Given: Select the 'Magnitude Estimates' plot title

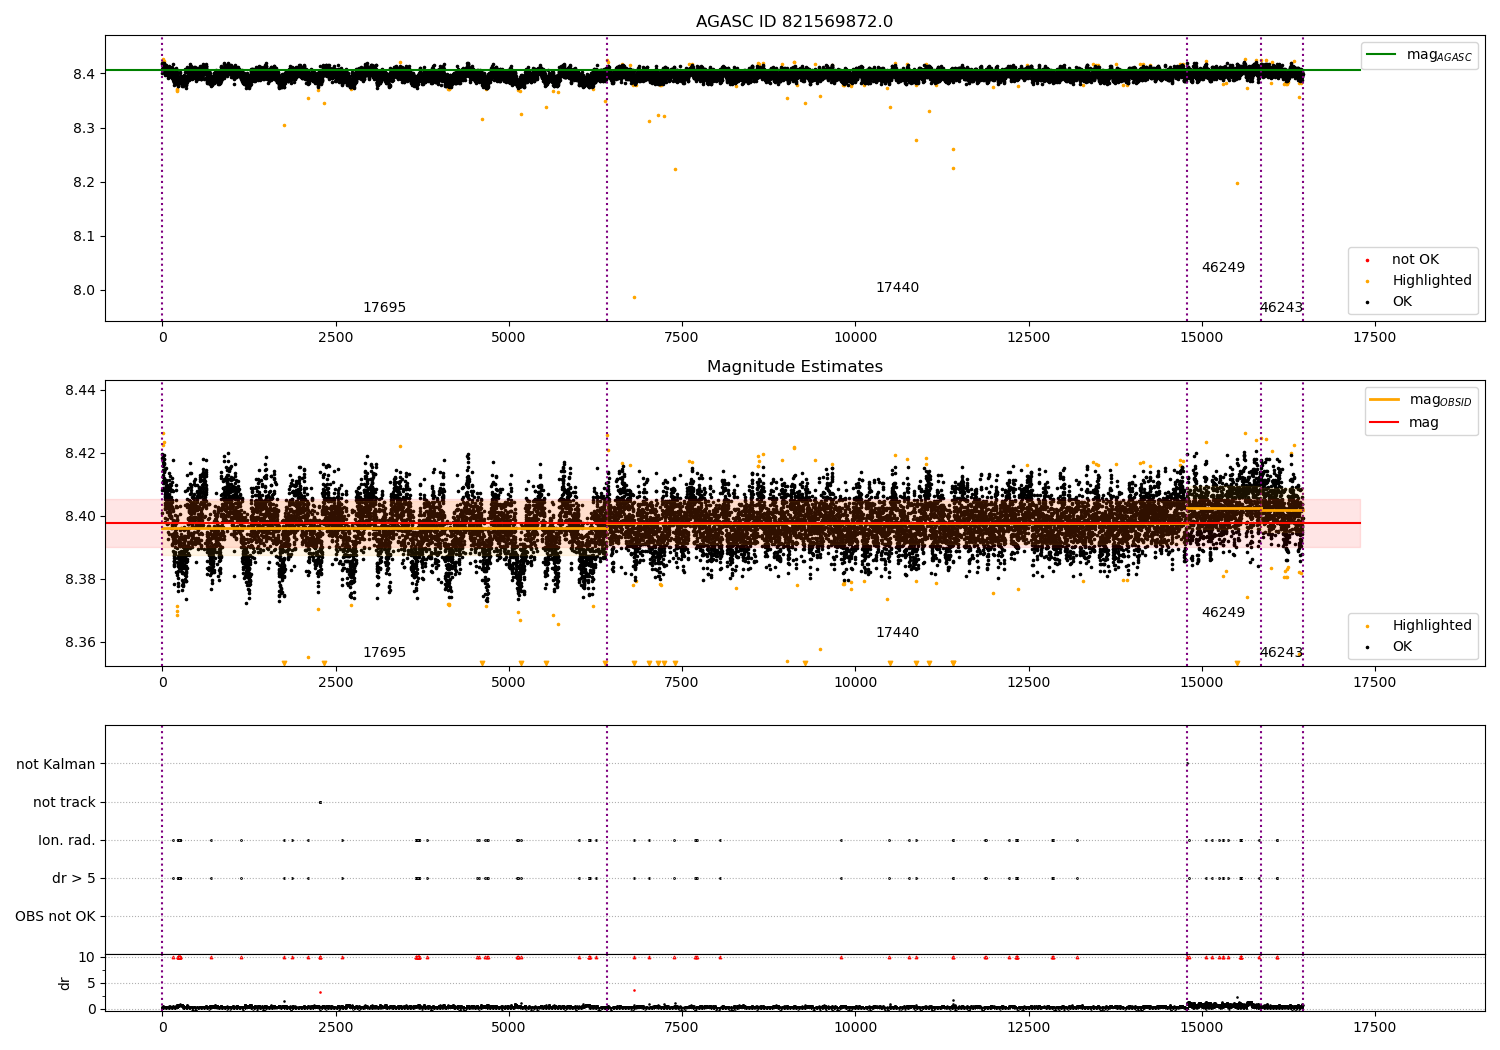Looking at the screenshot, I should 794,367.
